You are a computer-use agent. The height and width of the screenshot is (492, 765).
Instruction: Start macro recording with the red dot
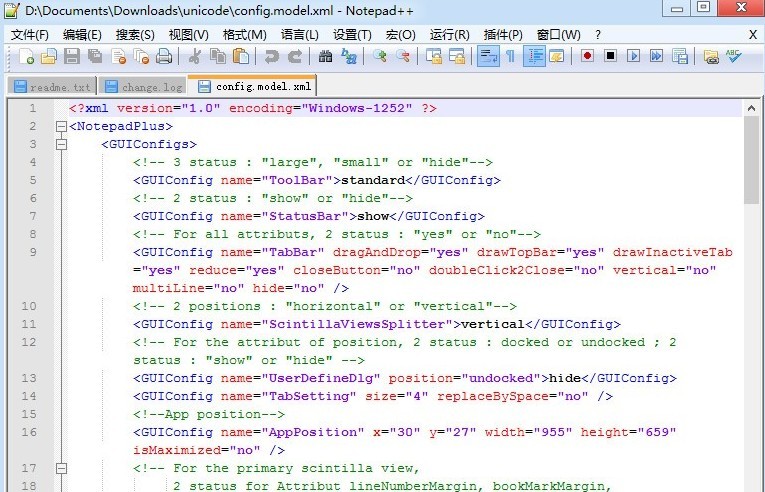(x=587, y=57)
